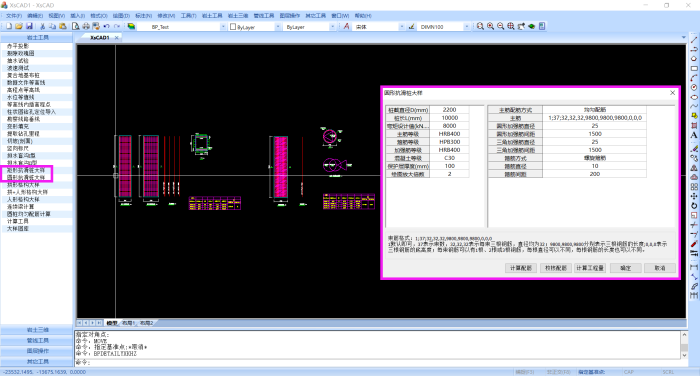Toggle the ByLayer color checkbox

233,27
